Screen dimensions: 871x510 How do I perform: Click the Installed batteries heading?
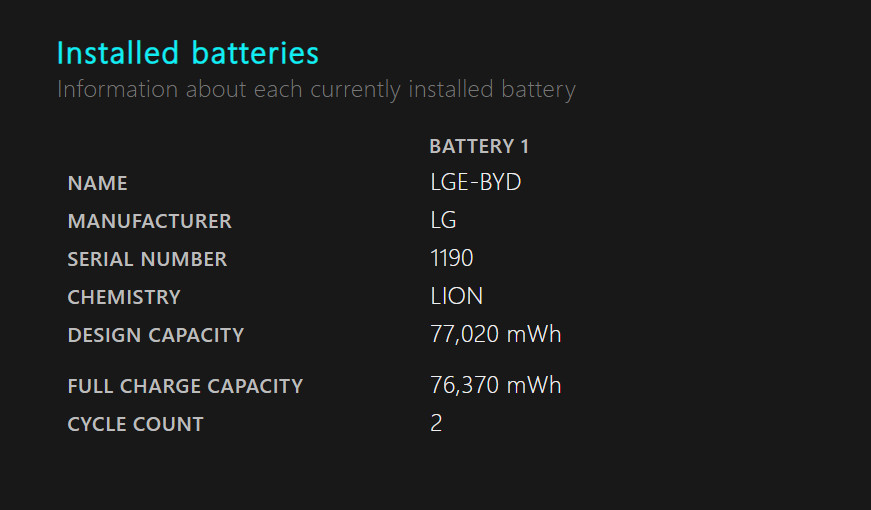click(188, 53)
